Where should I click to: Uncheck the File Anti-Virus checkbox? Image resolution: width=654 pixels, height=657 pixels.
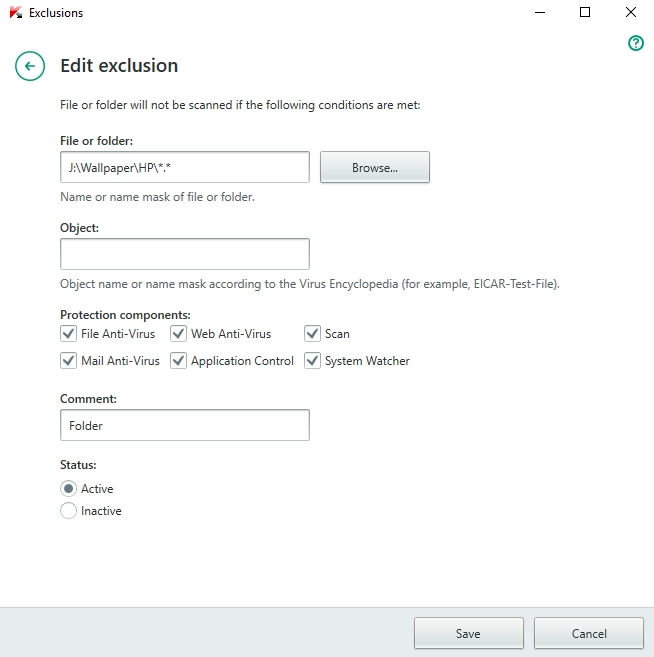click(69, 334)
